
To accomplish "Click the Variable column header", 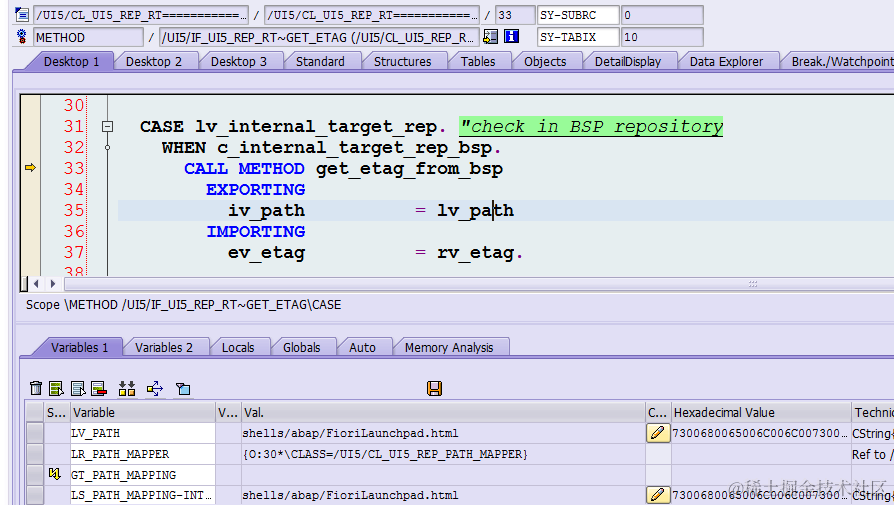I will tap(143, 413).
